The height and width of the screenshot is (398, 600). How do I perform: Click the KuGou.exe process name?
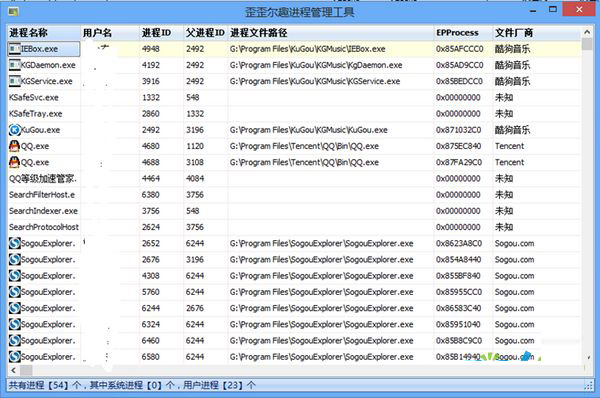click(x=41, y=130)
